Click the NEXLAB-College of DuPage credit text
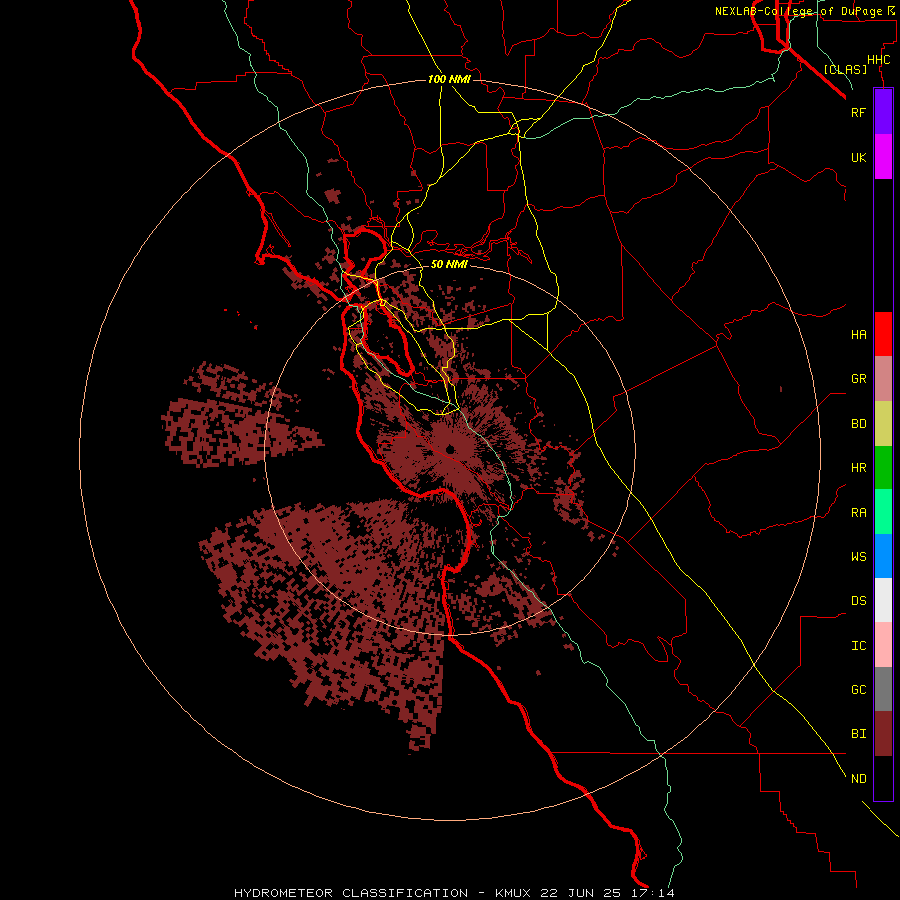The image size is (900, 900). (x=804, y=11)
